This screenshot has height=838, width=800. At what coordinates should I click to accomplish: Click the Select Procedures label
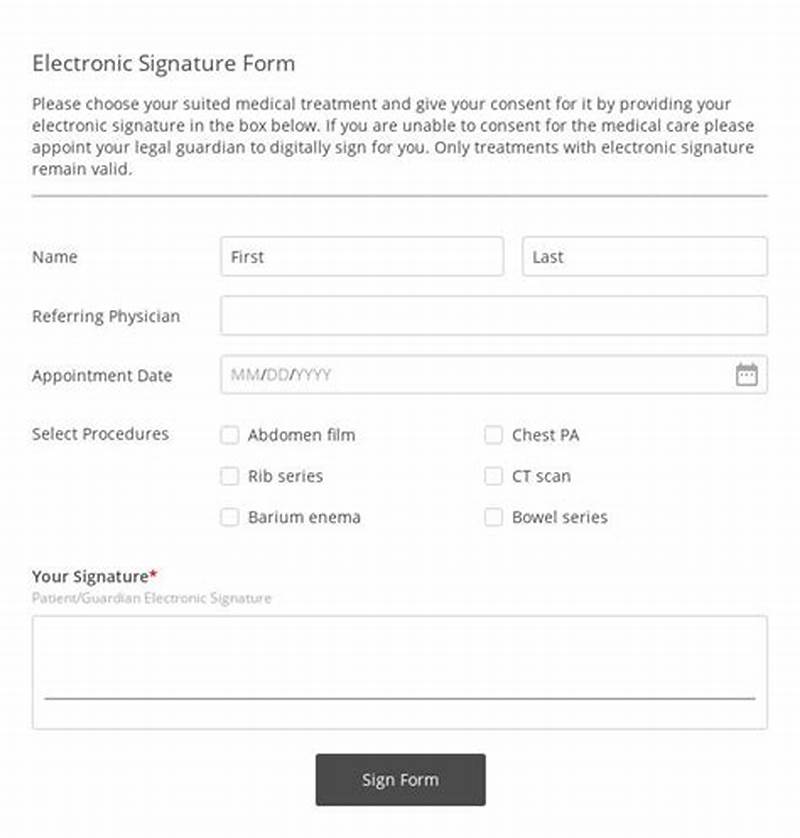click(99, 434)
